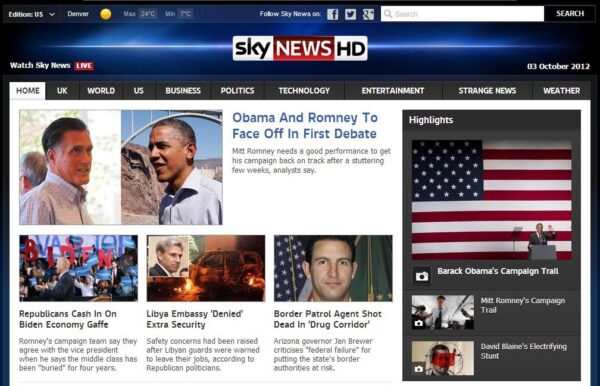Click 'Mitt Romney needs a good performance' summary

311,161
